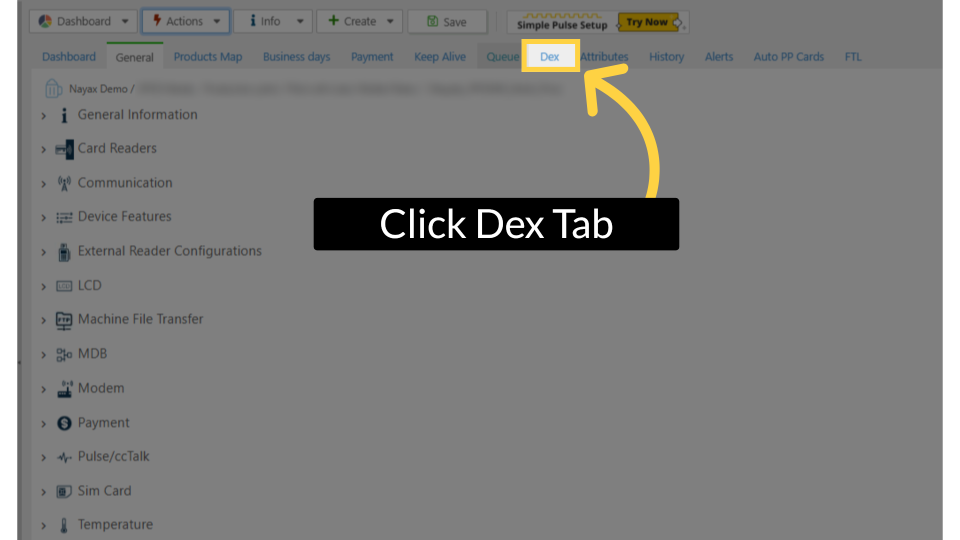Click the Sim Card icon

[x=64, y=491]
